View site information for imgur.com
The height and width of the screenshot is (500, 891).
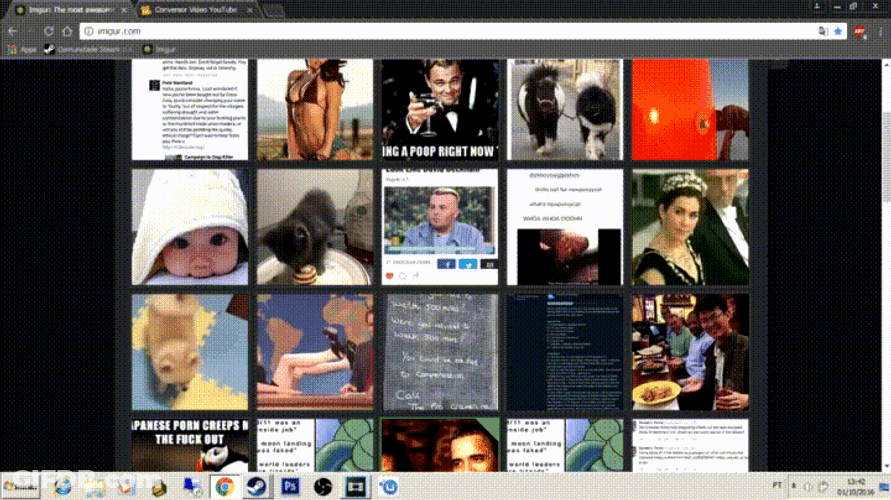[89, 31]
